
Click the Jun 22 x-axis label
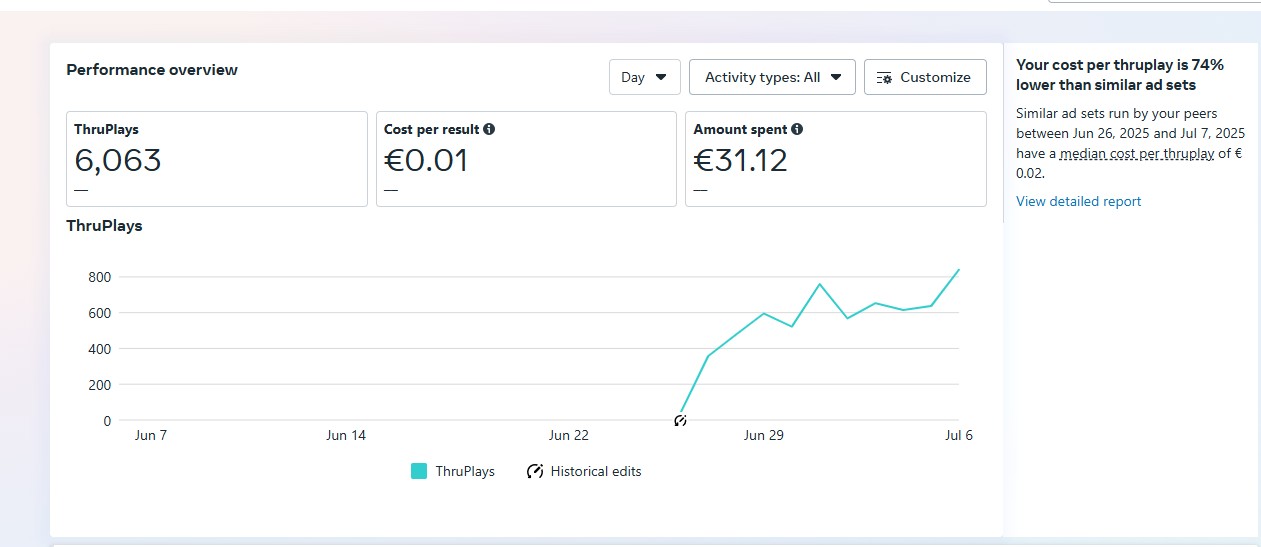tap(568, 435)
